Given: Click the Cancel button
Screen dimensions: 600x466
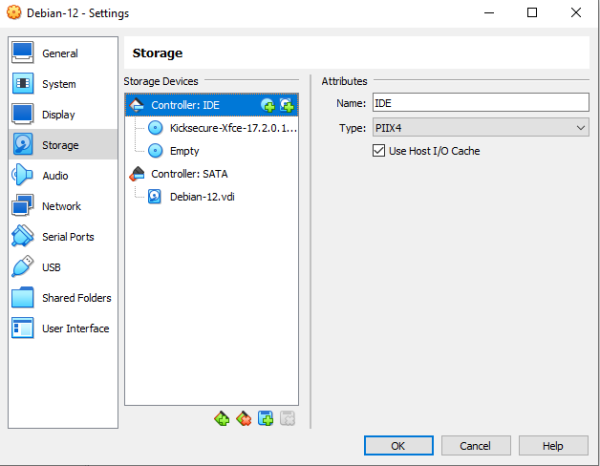Looking at the screenshot, I should point(475,445).
